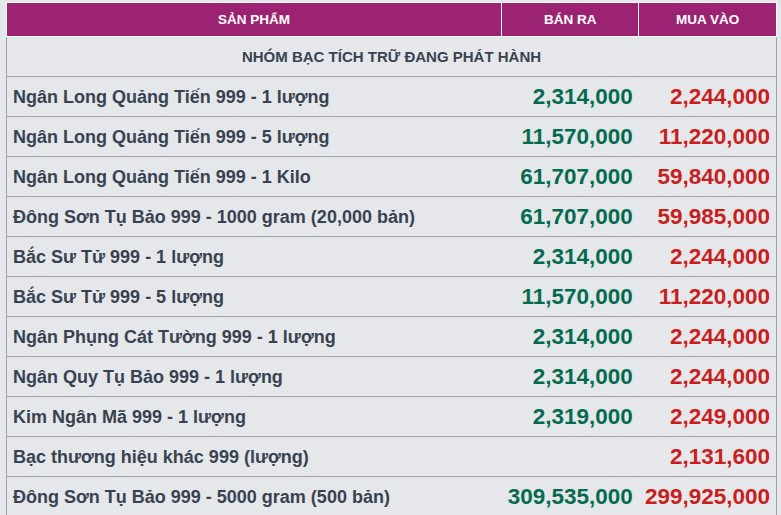The width and height of the screenshot is (781, 515).
Task: Click the BÁN RA column header
Action: coord(570,19)
